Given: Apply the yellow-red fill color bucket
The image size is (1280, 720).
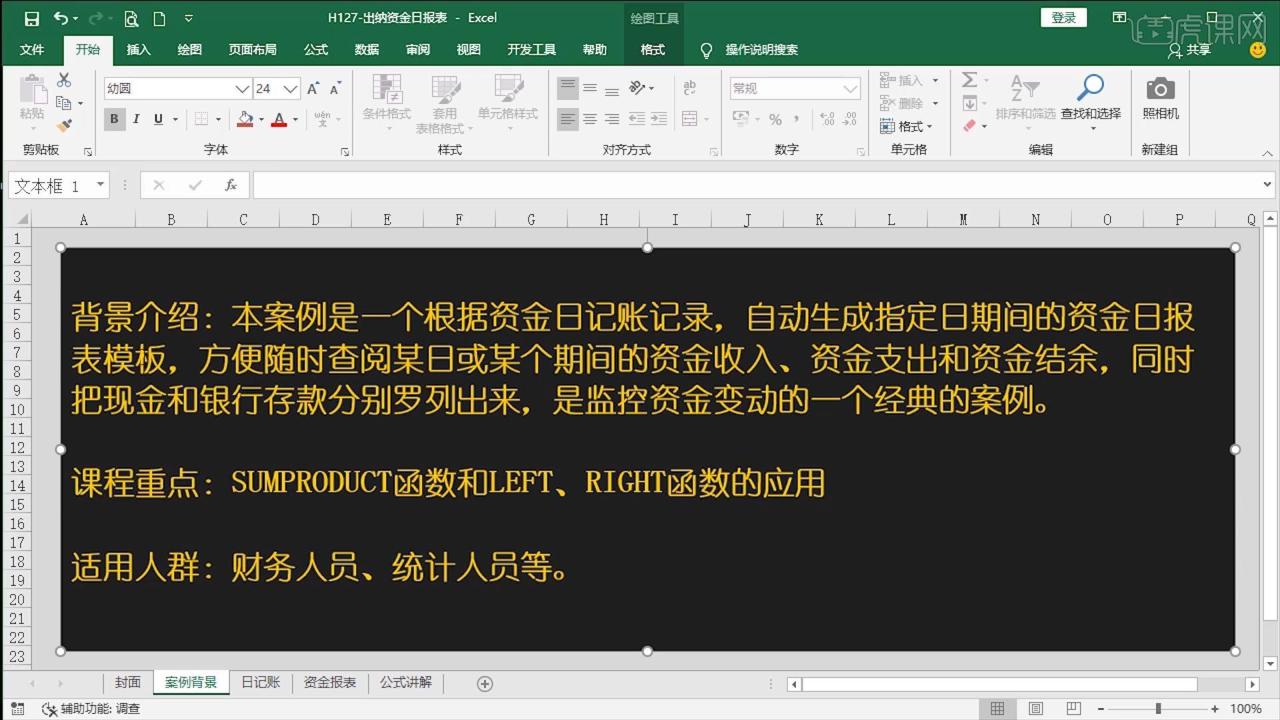Looking at the screenshot, I should coord(245,119).
